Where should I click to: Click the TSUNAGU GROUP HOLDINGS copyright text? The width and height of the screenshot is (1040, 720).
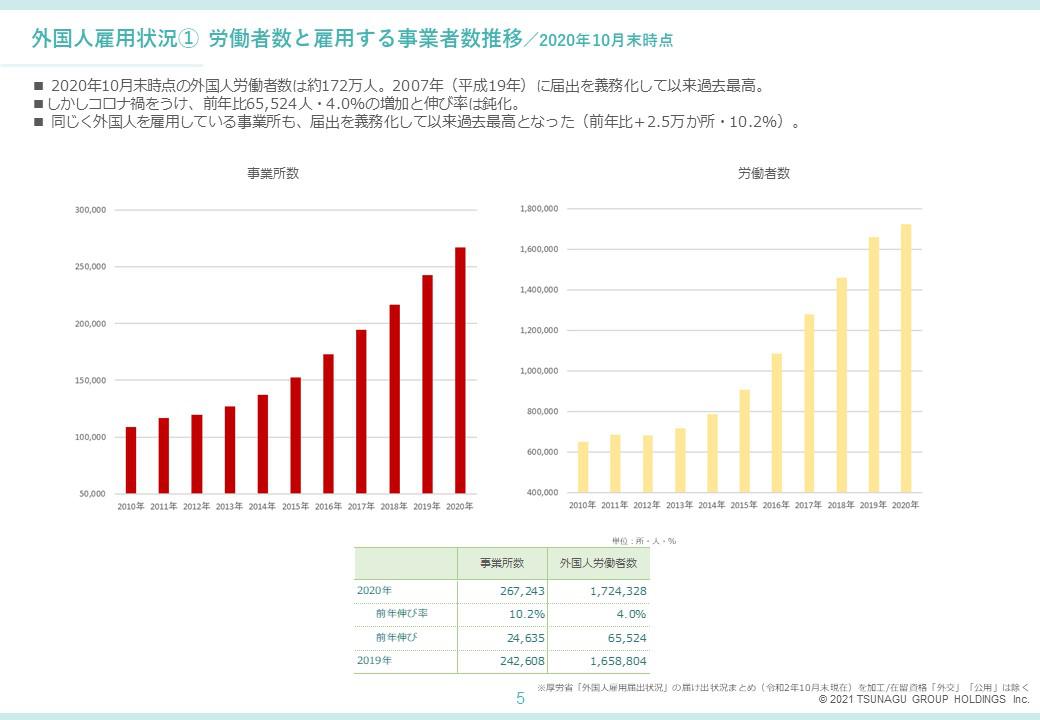point(923,700)
